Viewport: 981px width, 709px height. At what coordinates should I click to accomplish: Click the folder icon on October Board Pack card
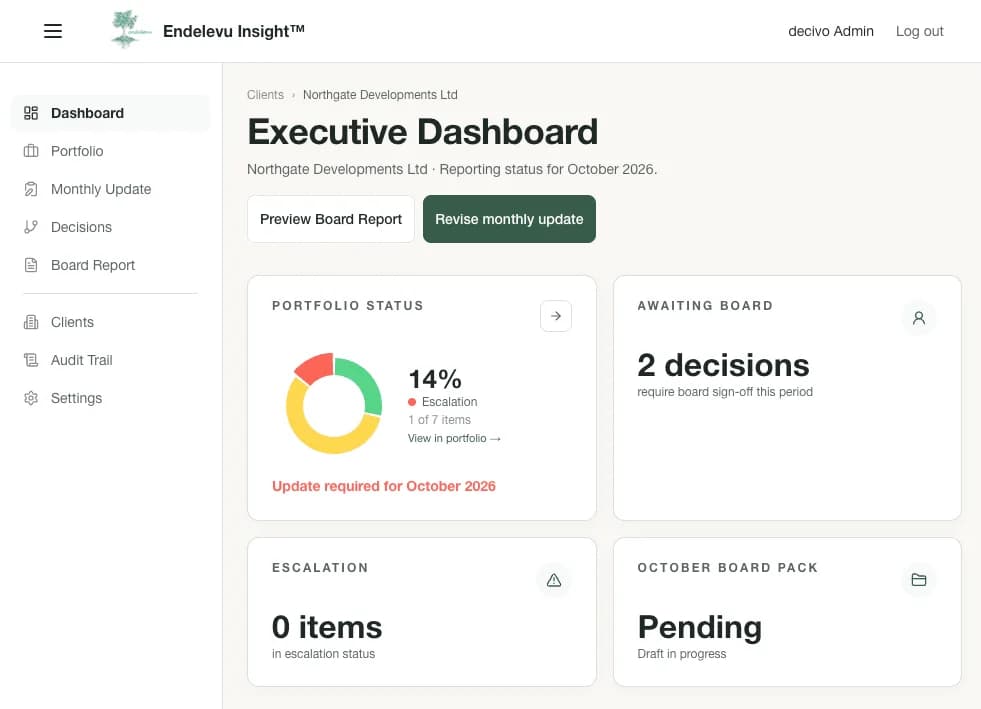pos(918,580)
